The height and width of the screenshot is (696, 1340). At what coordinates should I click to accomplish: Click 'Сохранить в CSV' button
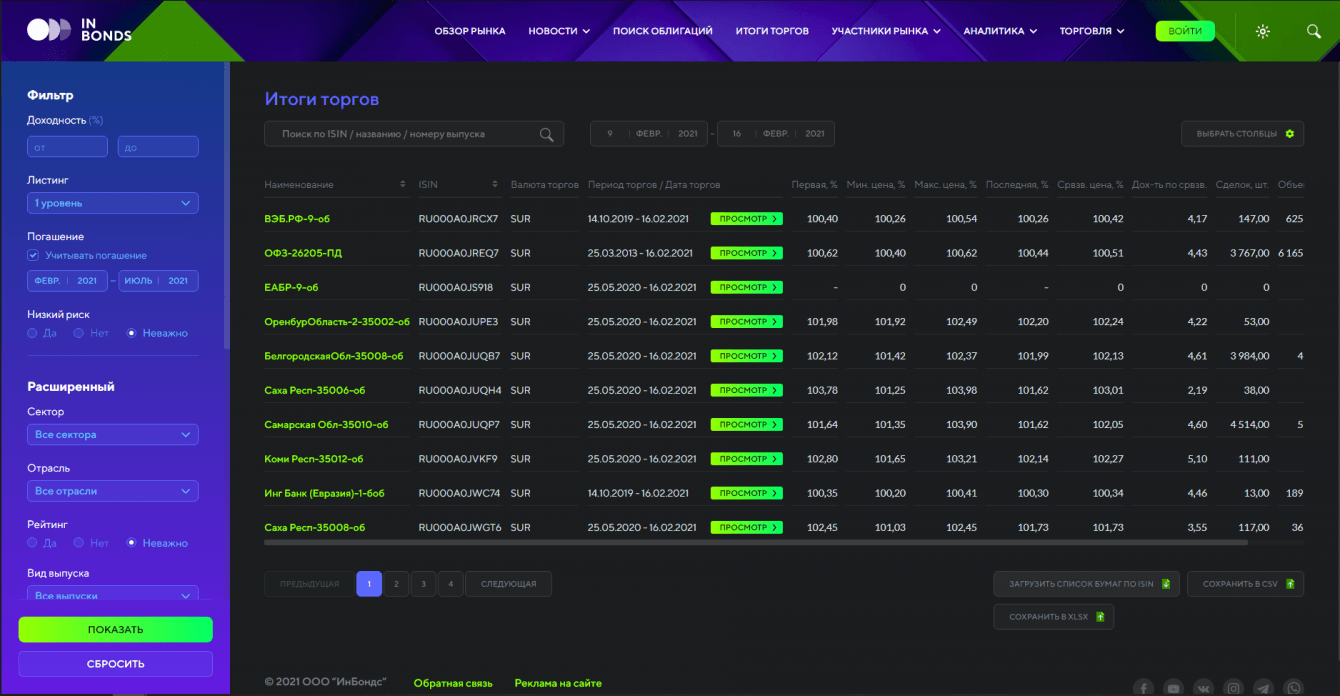click(1245, 584)
